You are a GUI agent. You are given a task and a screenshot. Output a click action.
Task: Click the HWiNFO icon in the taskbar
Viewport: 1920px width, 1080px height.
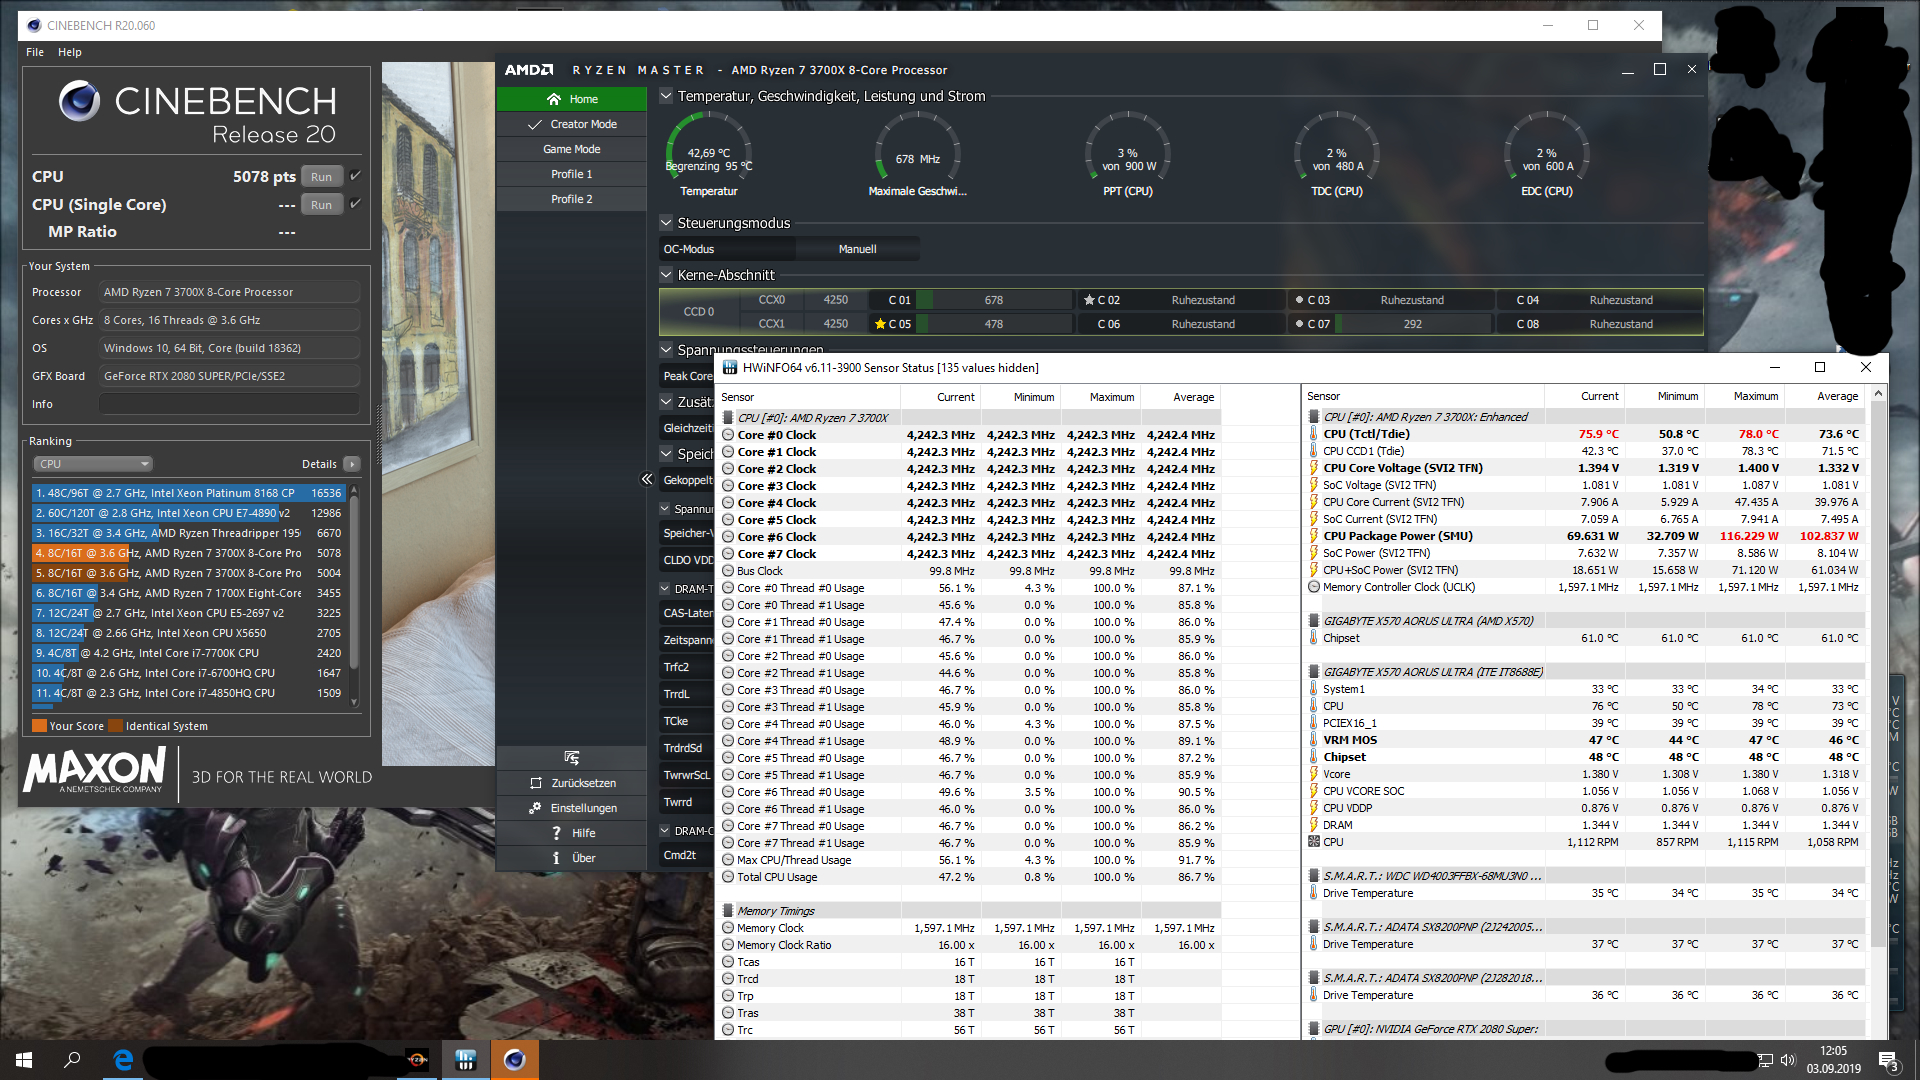[x=465, y=1060]
